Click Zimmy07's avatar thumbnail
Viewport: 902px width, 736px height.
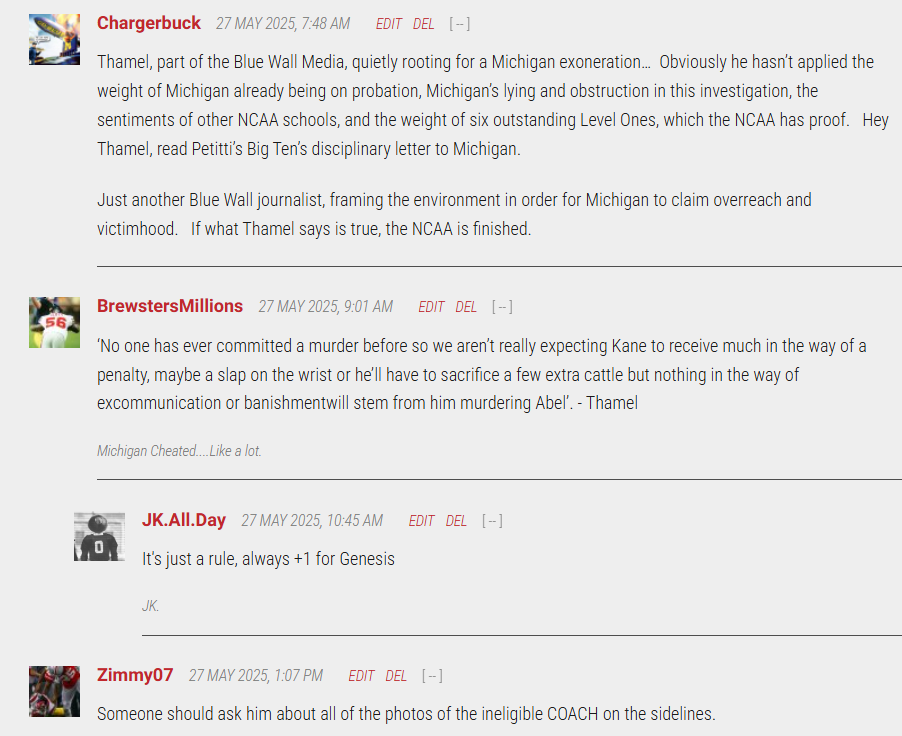(55, 691)
